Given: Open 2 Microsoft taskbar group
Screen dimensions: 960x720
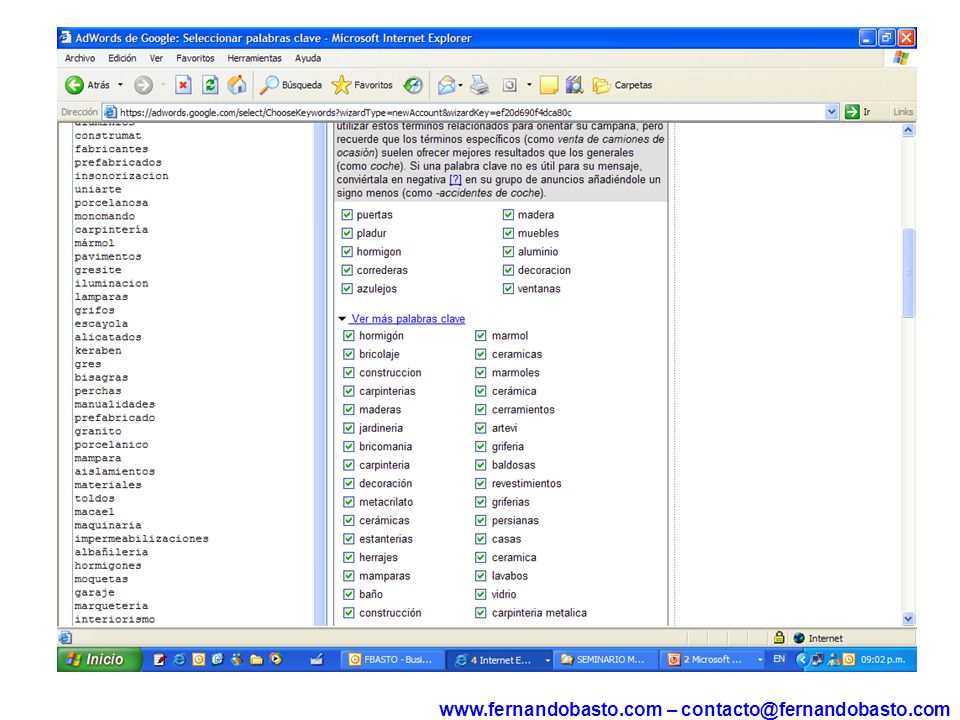Looking at the screenshot, I should (x=711, y=659).
